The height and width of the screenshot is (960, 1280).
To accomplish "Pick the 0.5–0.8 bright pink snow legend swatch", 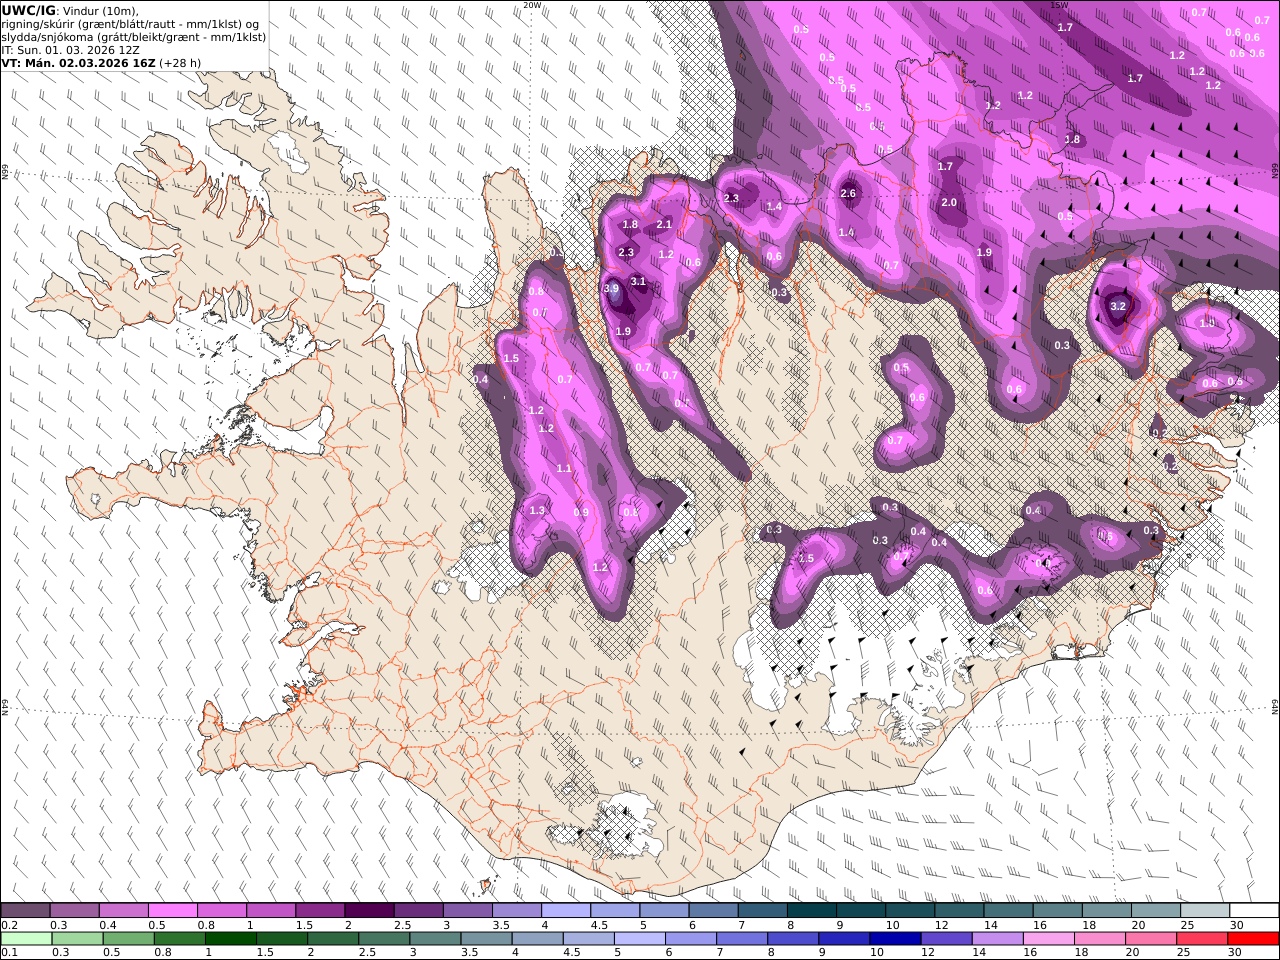I will coord(172,911).
